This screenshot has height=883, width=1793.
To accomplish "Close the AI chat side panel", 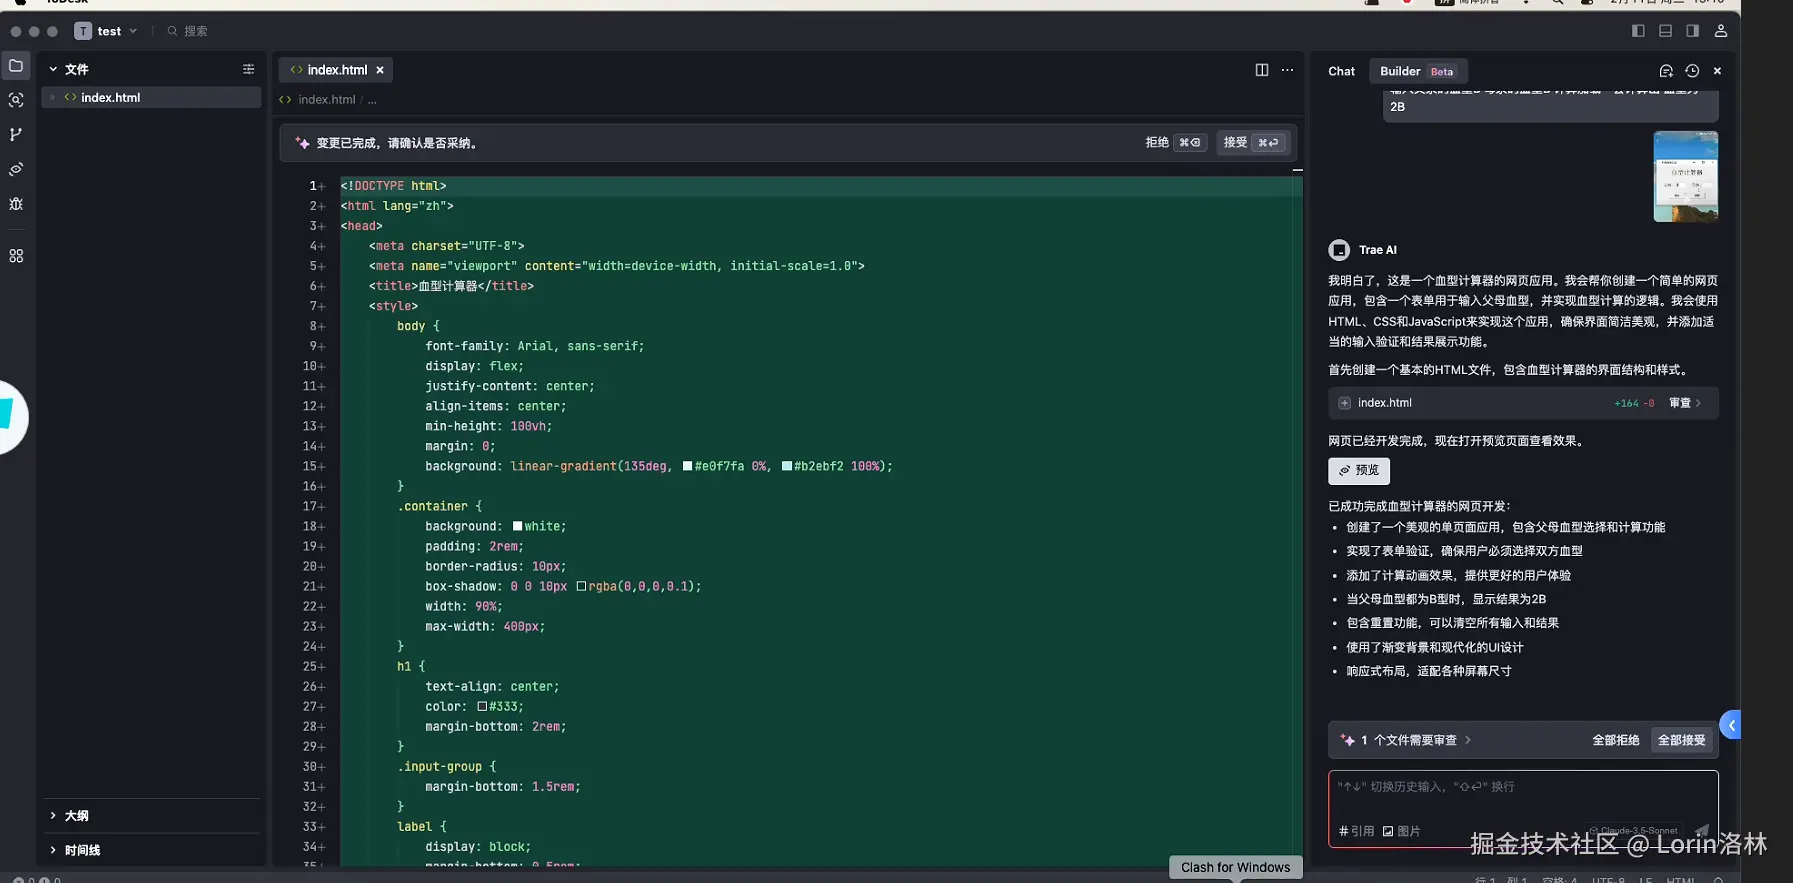I will pos(1718,71).
